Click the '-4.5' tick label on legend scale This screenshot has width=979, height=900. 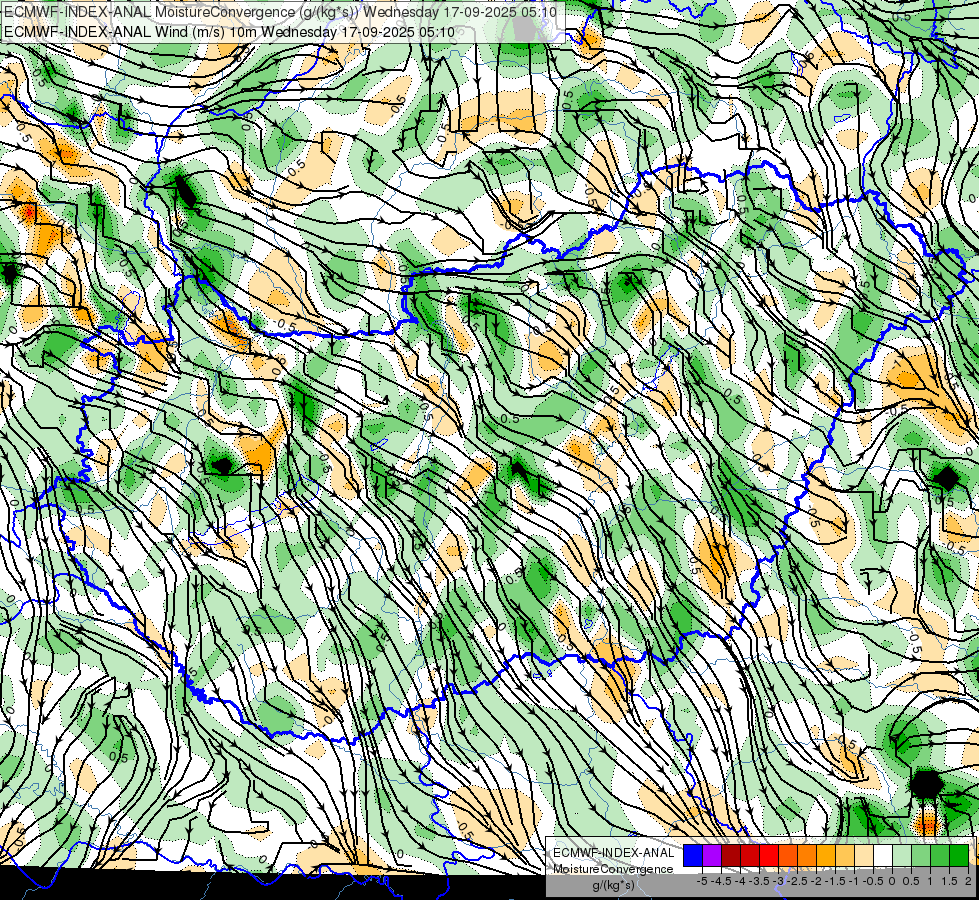tap(721, 881)
